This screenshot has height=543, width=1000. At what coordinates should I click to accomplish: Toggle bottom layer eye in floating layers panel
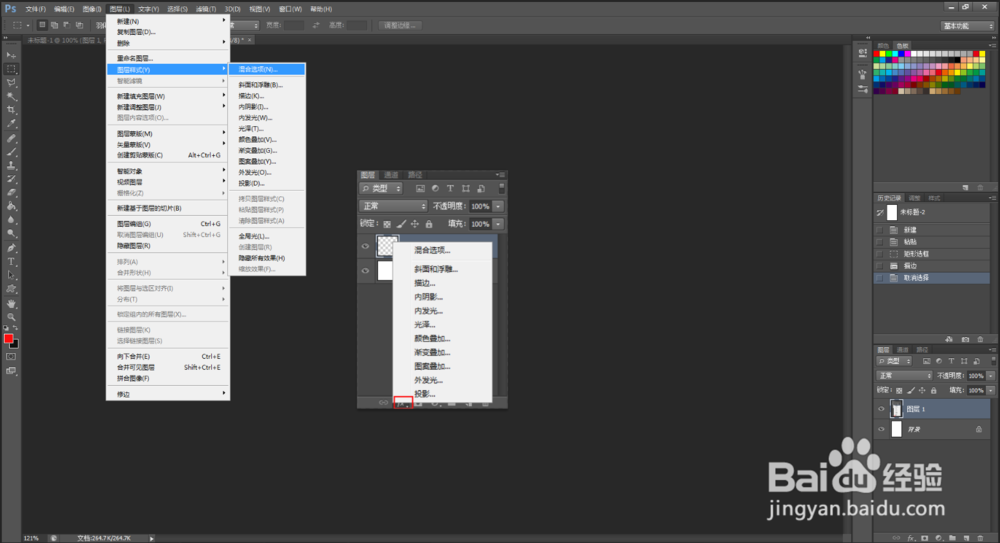click(x=365, y=271)
